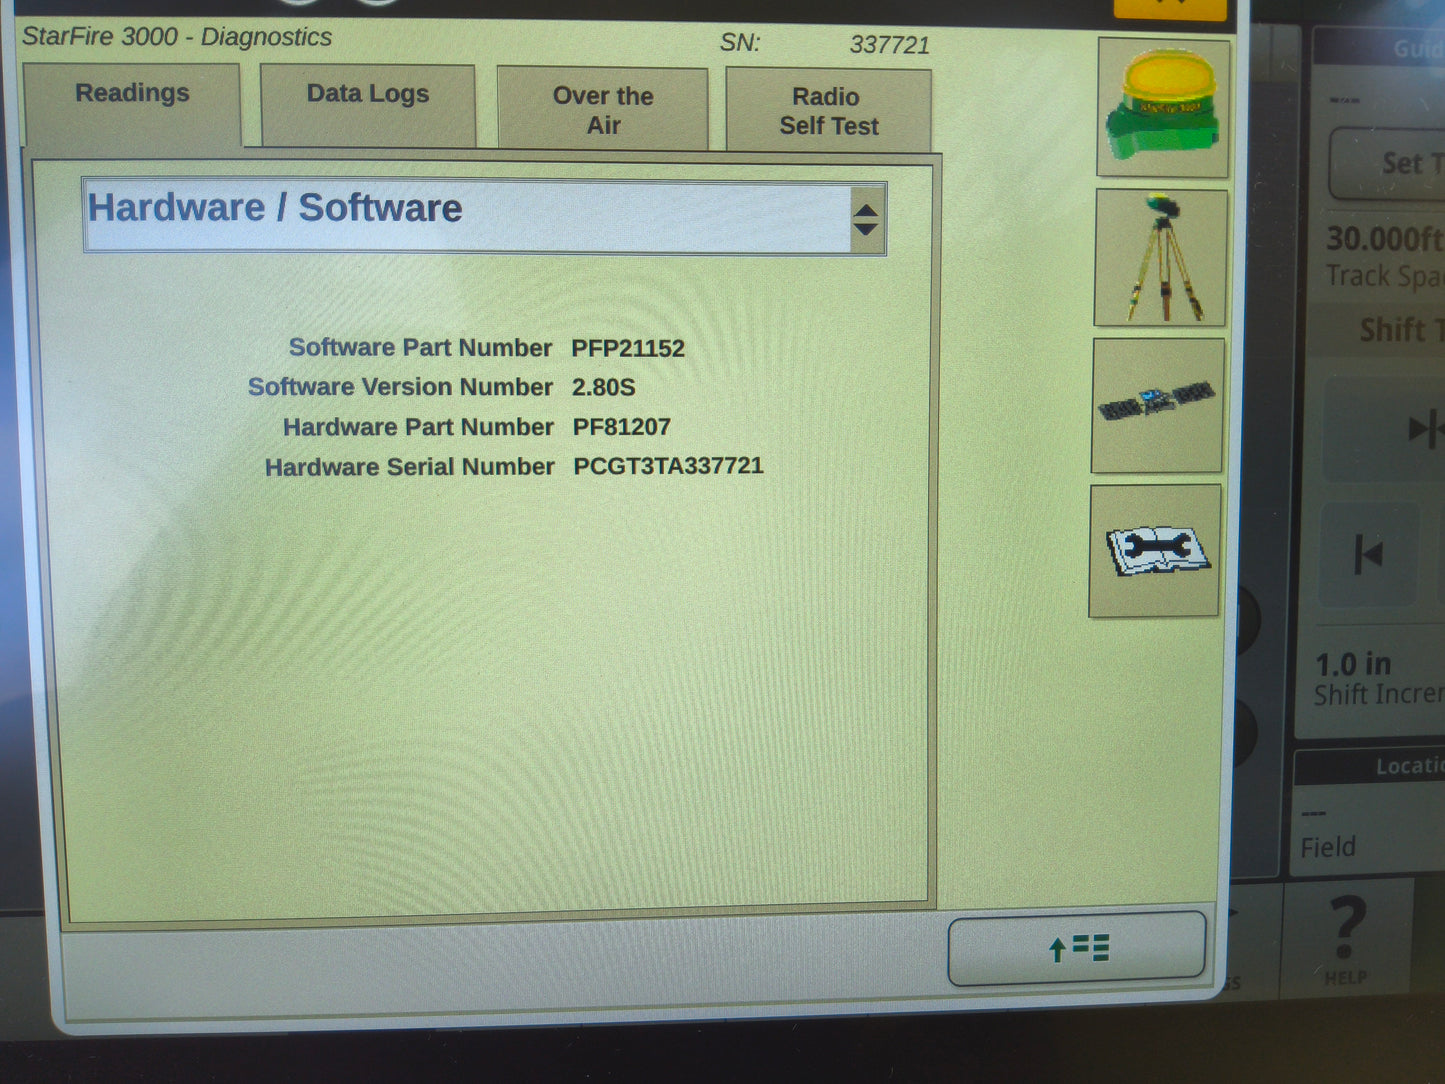Click the dropdown up/down arrow selector
Viewport: 1445px width, 1084px height.
point(866,219)
